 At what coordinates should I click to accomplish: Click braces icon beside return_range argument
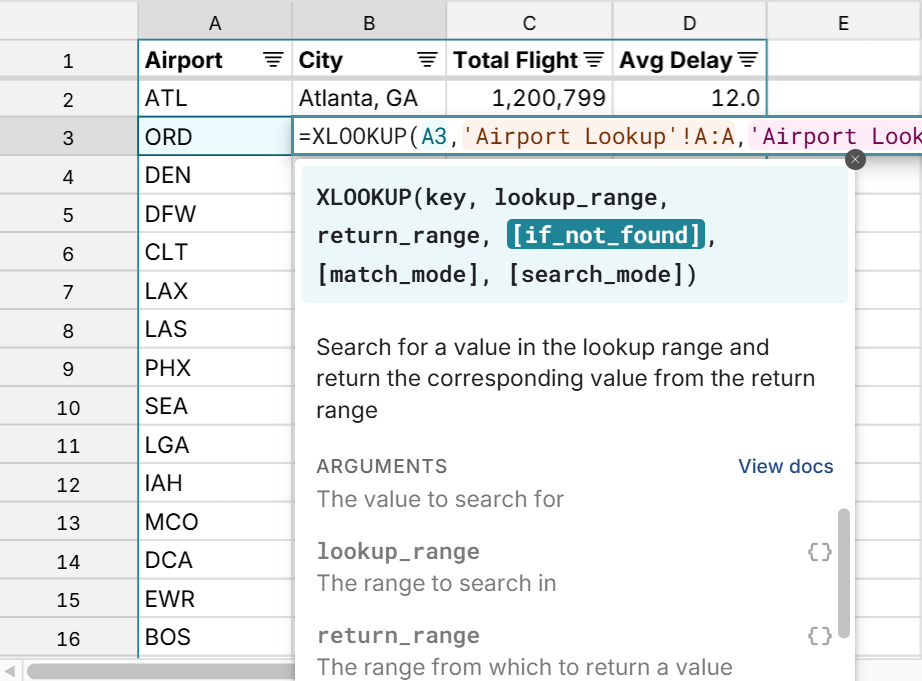click(819, 635)
